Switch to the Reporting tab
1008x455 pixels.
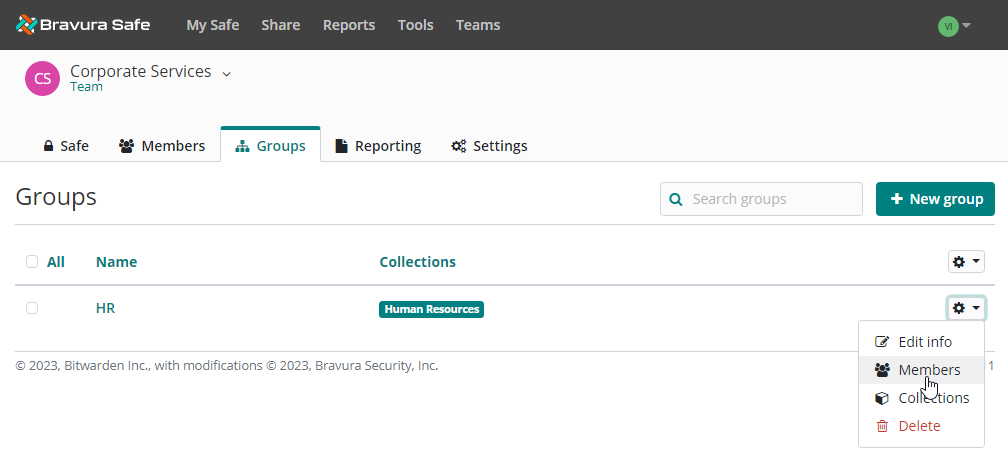(x=377, y=146)
